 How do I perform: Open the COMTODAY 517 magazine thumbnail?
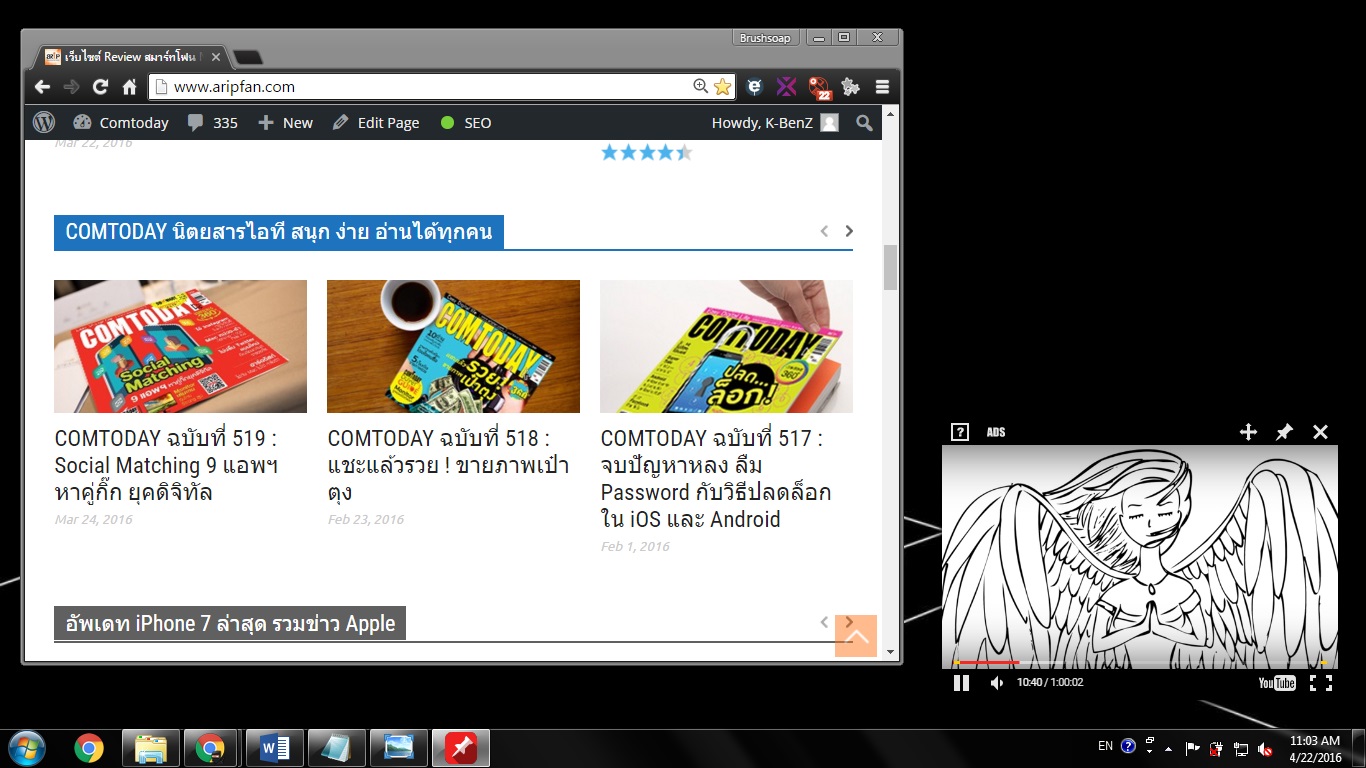pyautogui.click(x=726, y=346)
